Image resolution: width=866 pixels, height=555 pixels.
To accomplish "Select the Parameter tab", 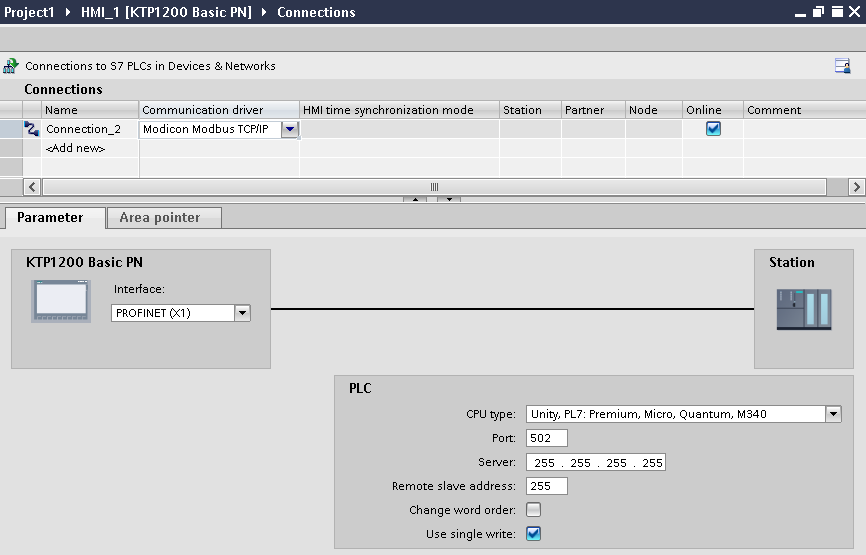I will [50, 218].
